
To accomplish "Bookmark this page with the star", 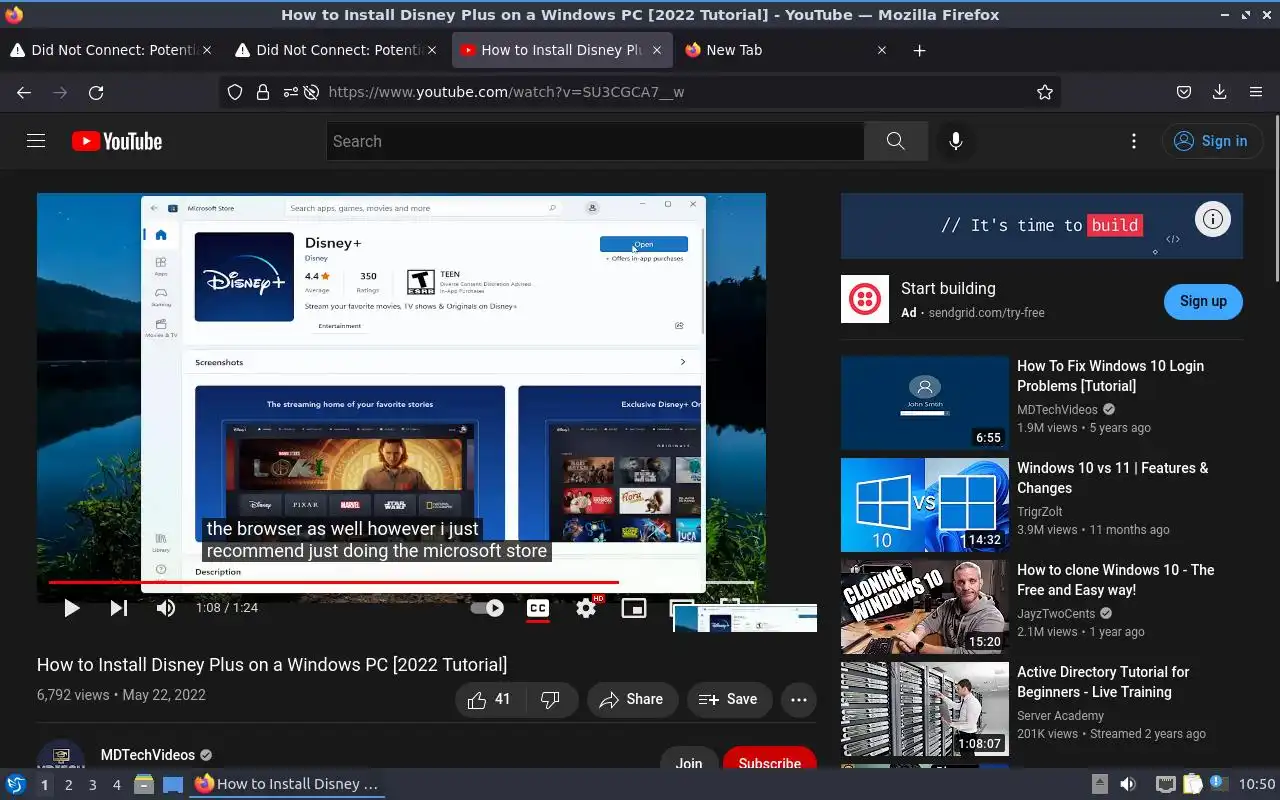I will point(1045,92).
